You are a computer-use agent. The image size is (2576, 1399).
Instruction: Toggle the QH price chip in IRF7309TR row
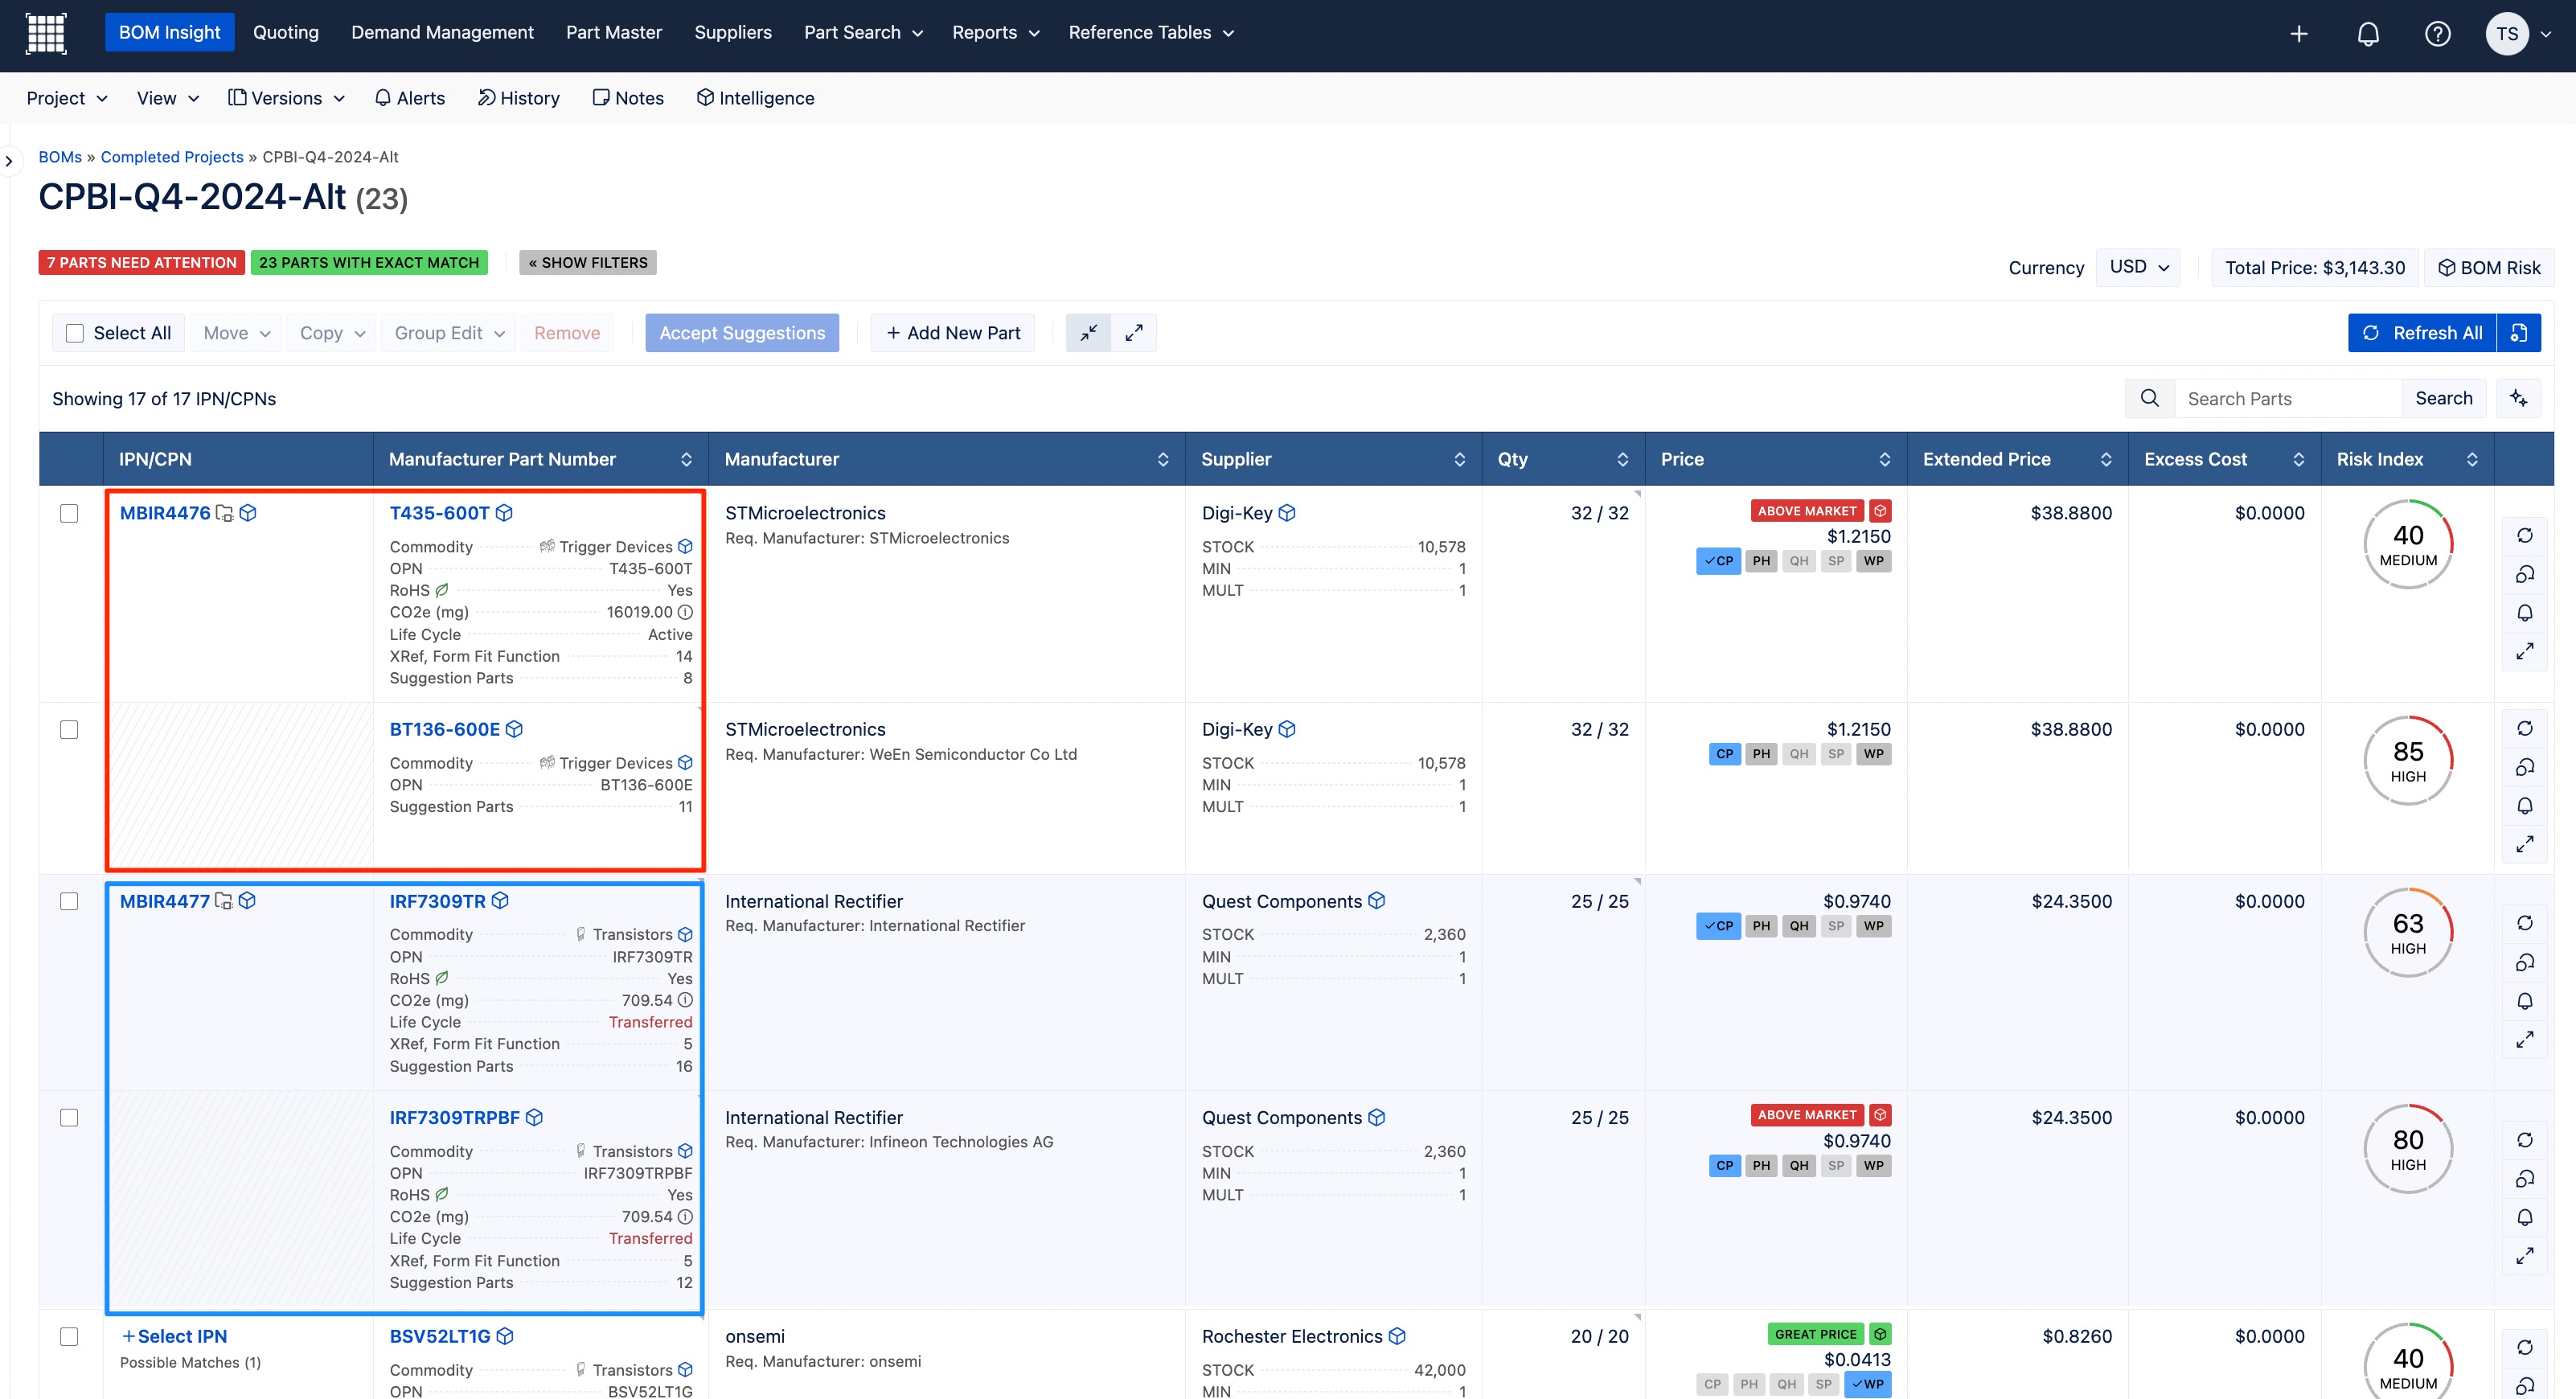click(1799, 926)
